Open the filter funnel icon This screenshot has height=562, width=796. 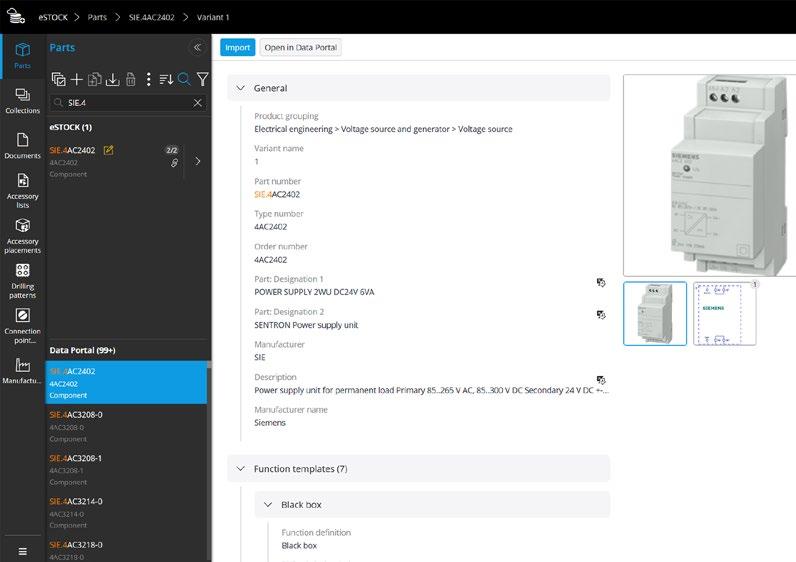pos(203,79)
